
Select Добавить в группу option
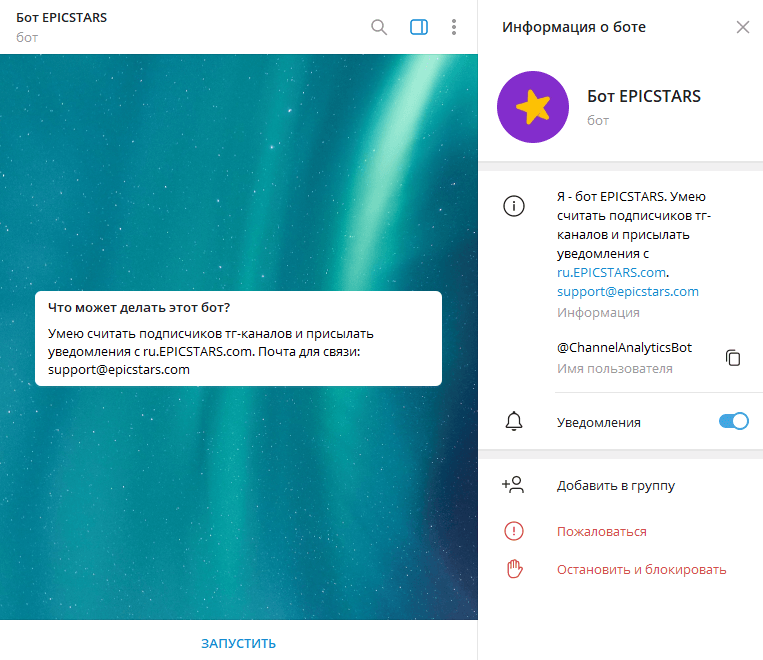(616, 486)
